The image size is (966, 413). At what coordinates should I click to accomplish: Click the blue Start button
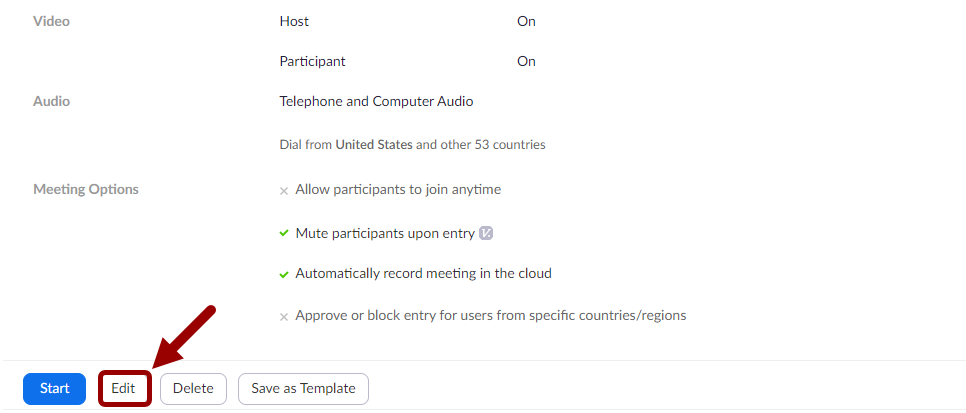[x=54, y=388]
